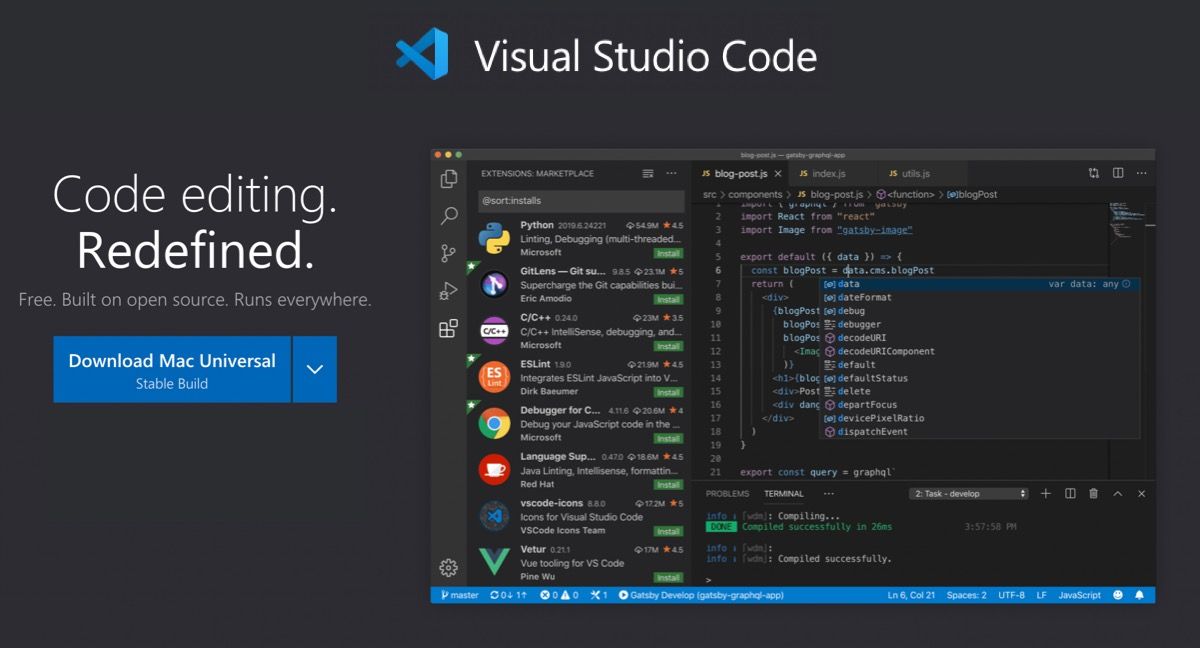Open the download build options chevron

click(314, 369)
